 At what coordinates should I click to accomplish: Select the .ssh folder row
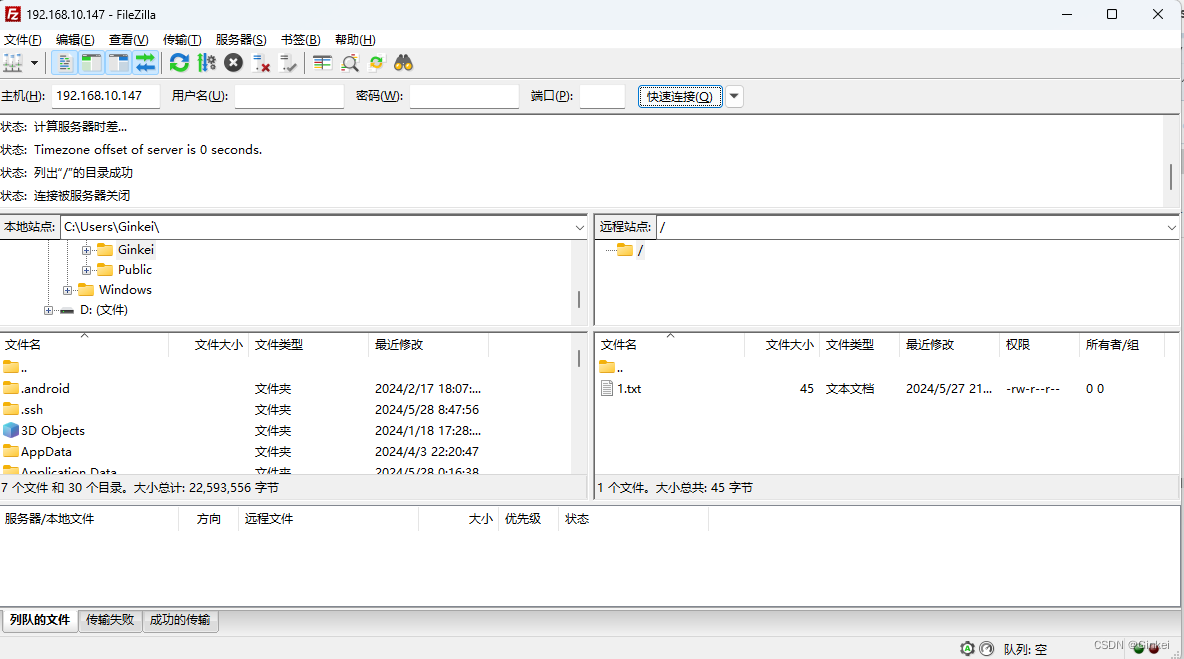coord(285,410)
